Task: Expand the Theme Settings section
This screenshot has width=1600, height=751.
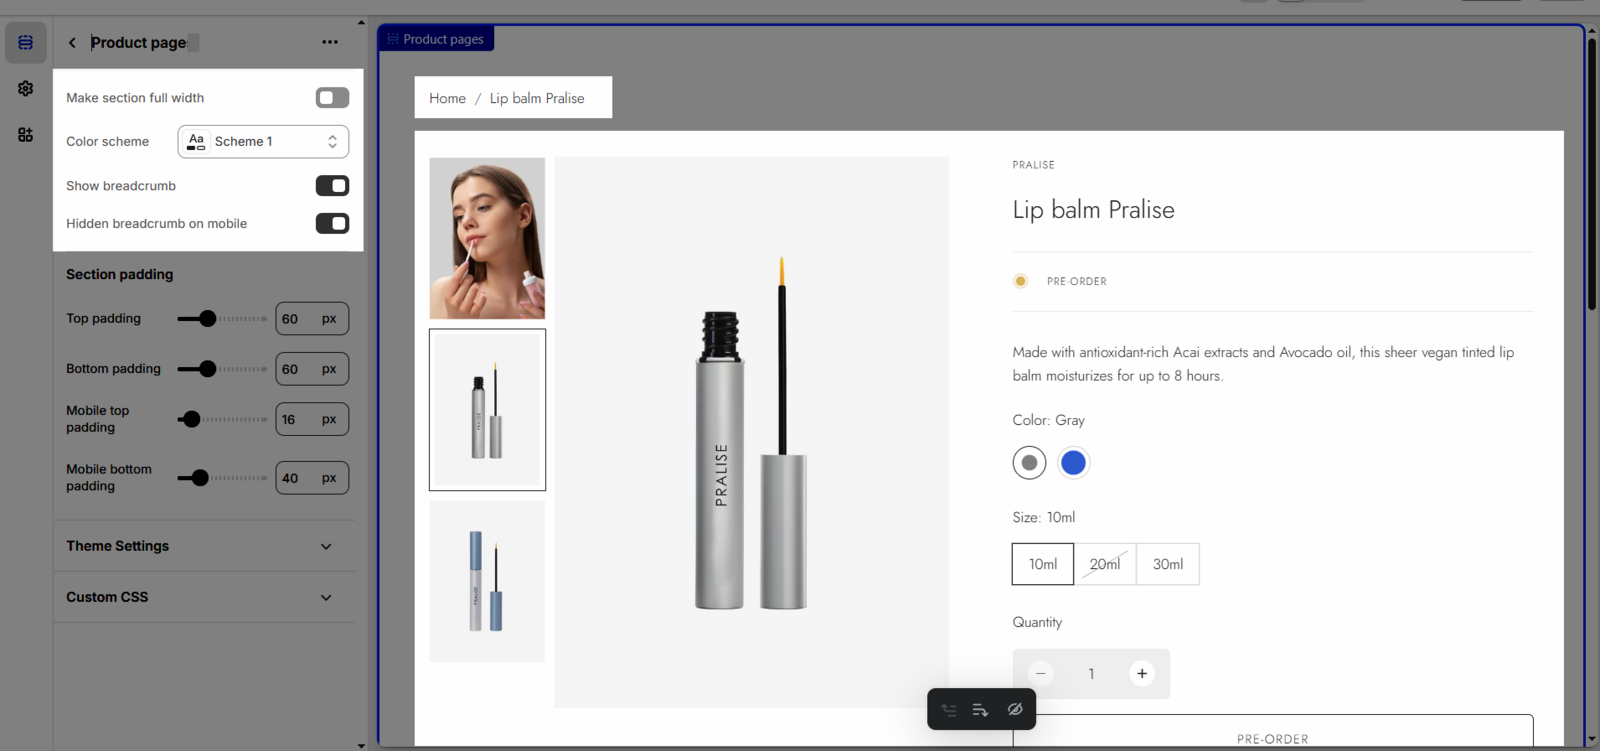Action: point(200,546)
